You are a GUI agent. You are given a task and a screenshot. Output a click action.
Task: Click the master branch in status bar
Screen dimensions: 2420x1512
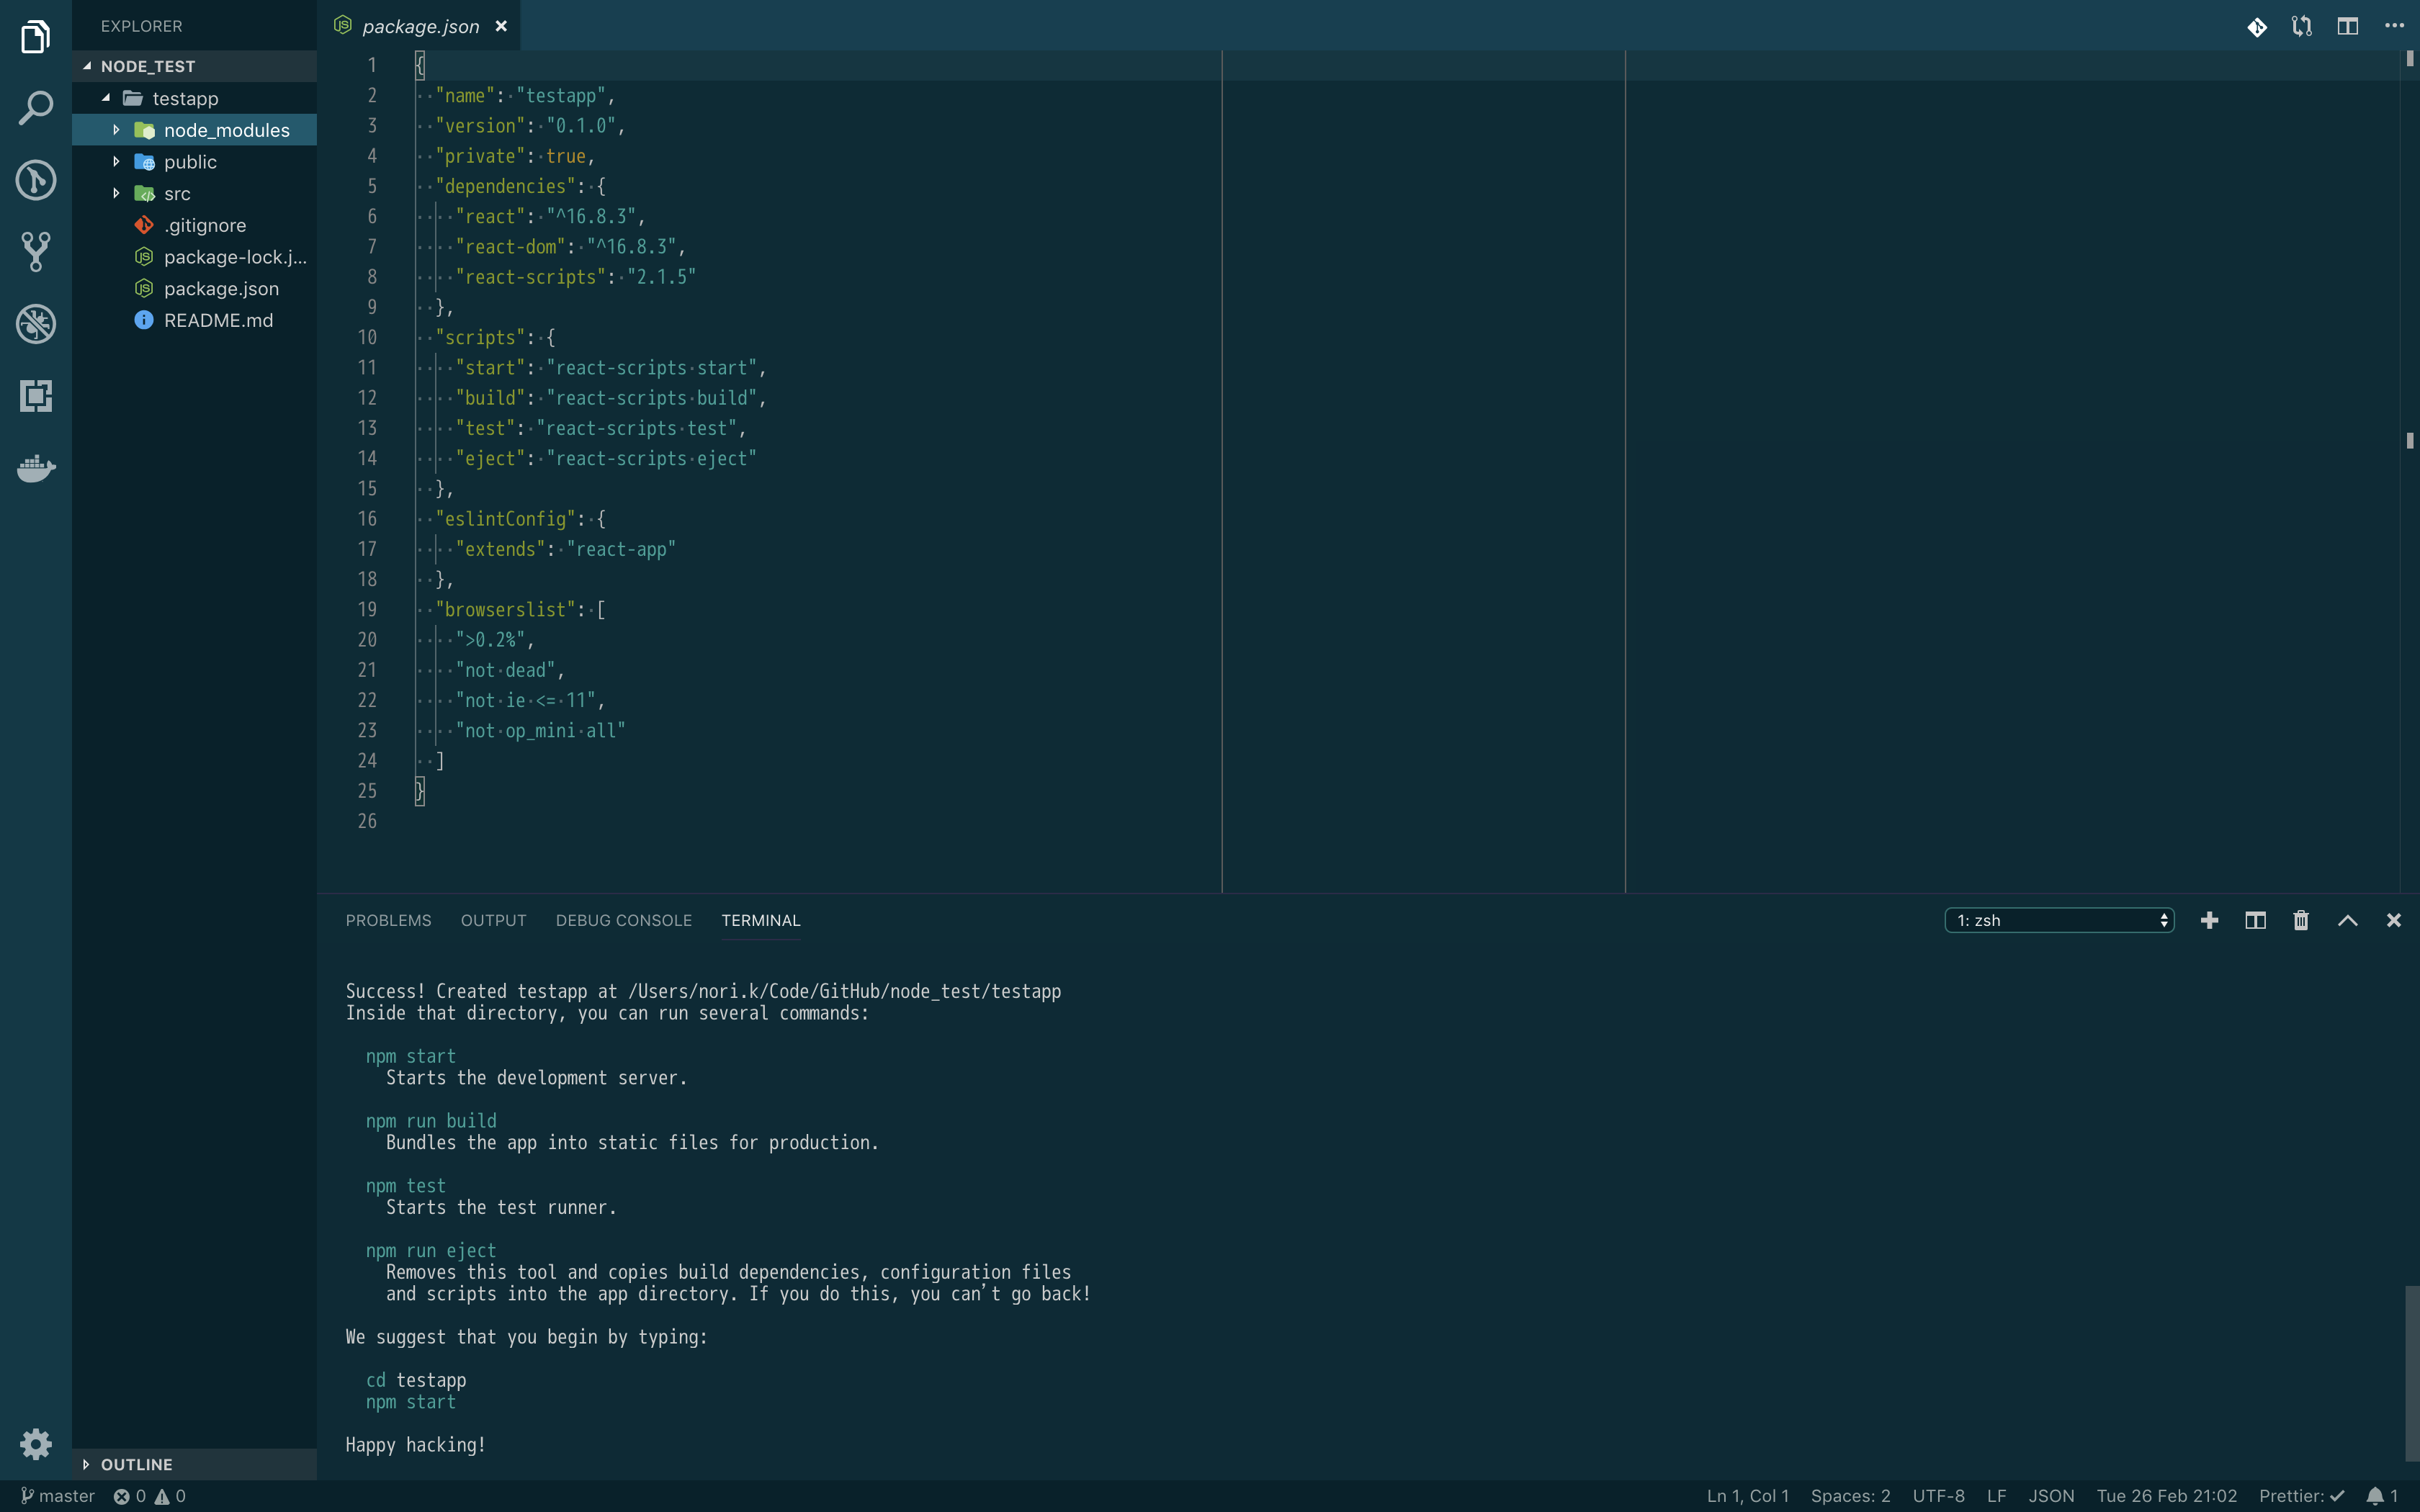(x=58, y=1496)
